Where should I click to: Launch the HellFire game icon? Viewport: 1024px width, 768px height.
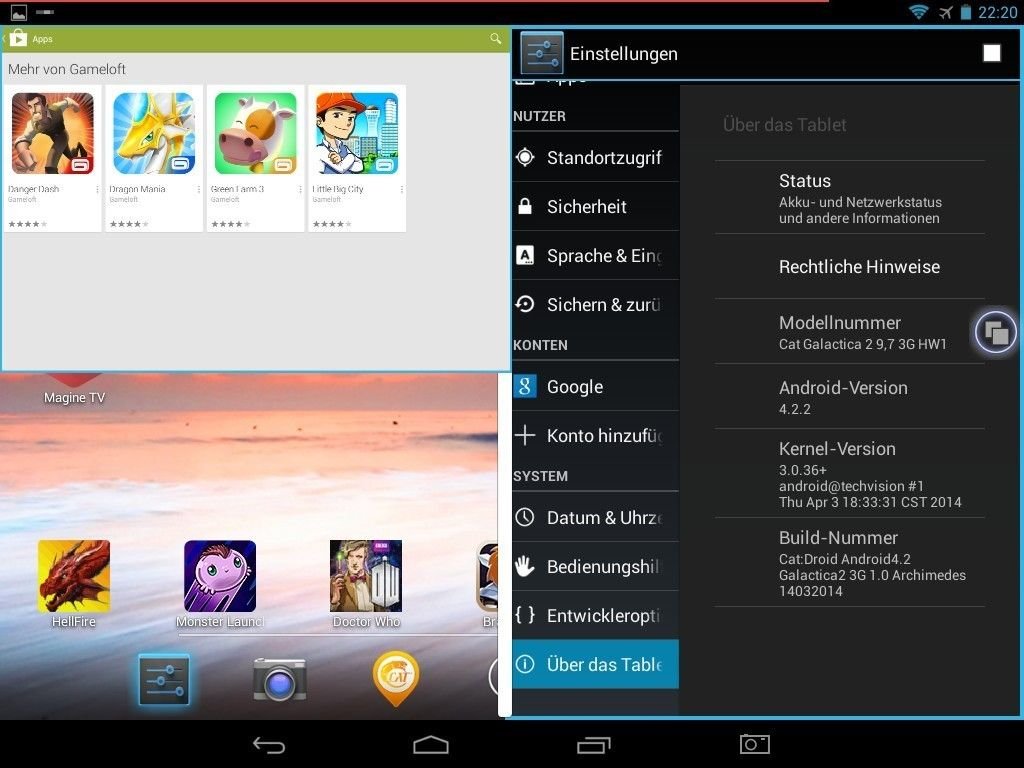(74, 576)
